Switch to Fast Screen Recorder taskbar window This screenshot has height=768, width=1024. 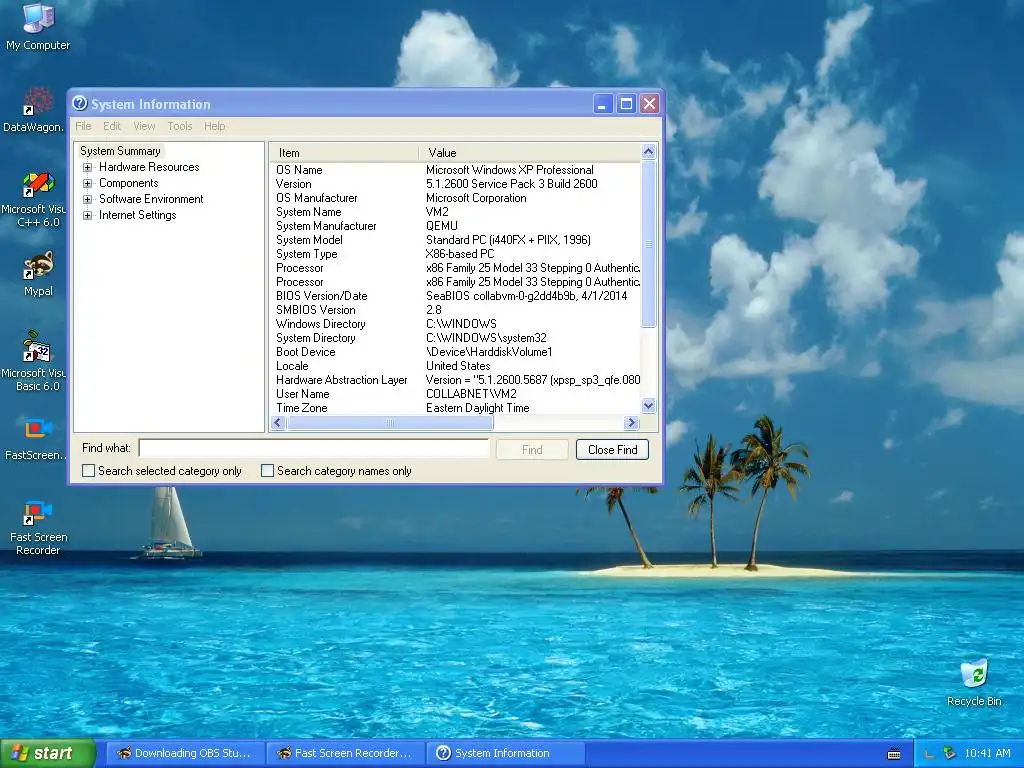pos(346,753)
